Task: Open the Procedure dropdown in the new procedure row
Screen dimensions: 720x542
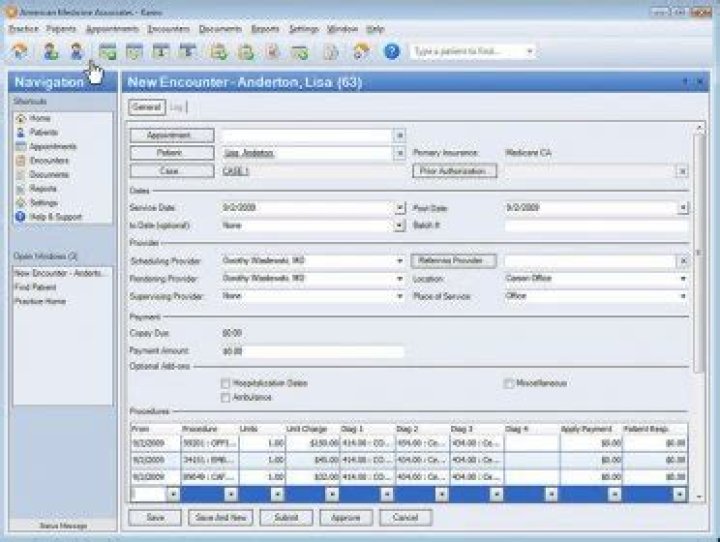Action: (231, 494)
